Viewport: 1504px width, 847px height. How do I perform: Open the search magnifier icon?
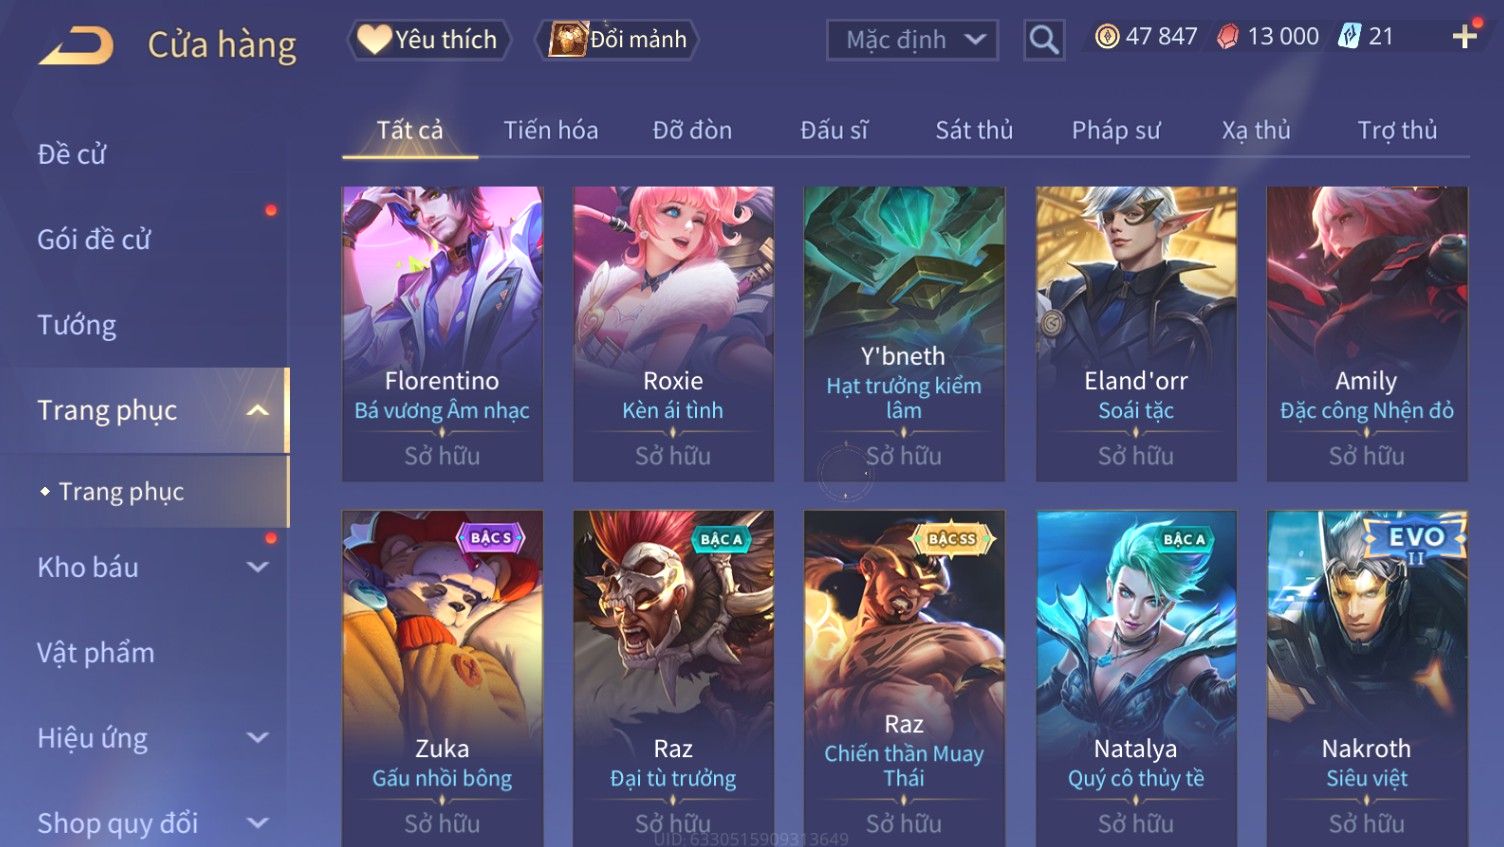(x=1044, y=40)
